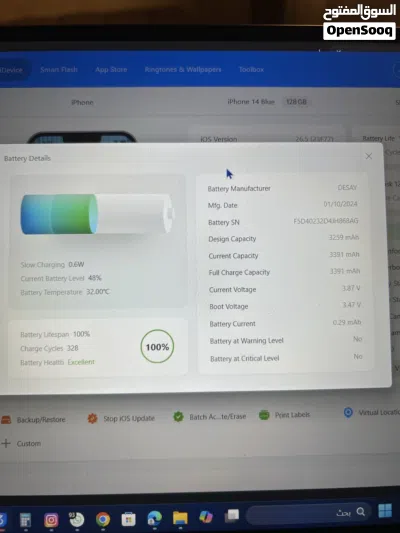Open Batch Activate/Erase tool icon
Image resolution: width=400 pixels, height=533 pixels.
pyautogui.click(x=178, y=416)
